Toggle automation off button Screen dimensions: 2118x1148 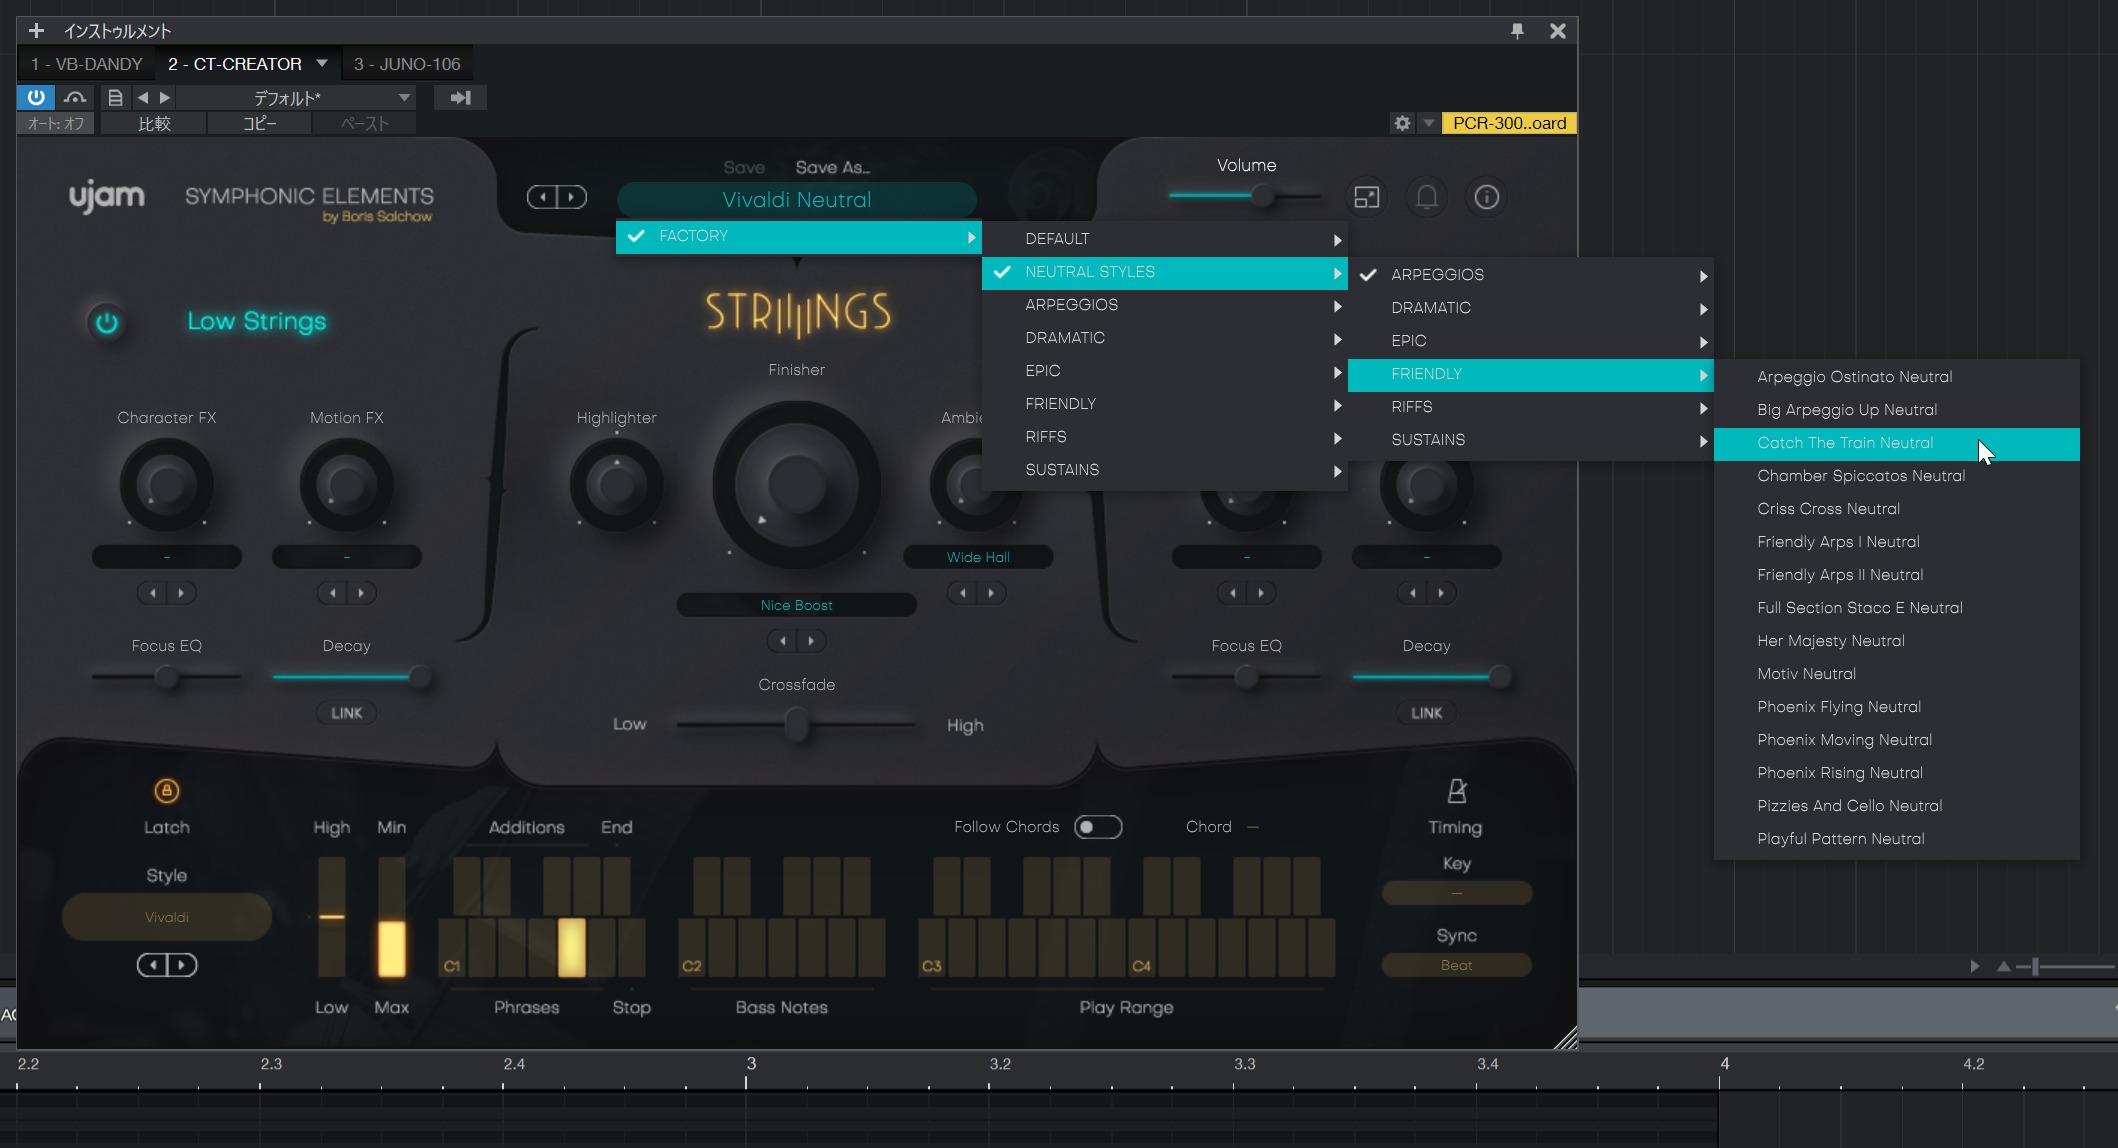point(56,123)
